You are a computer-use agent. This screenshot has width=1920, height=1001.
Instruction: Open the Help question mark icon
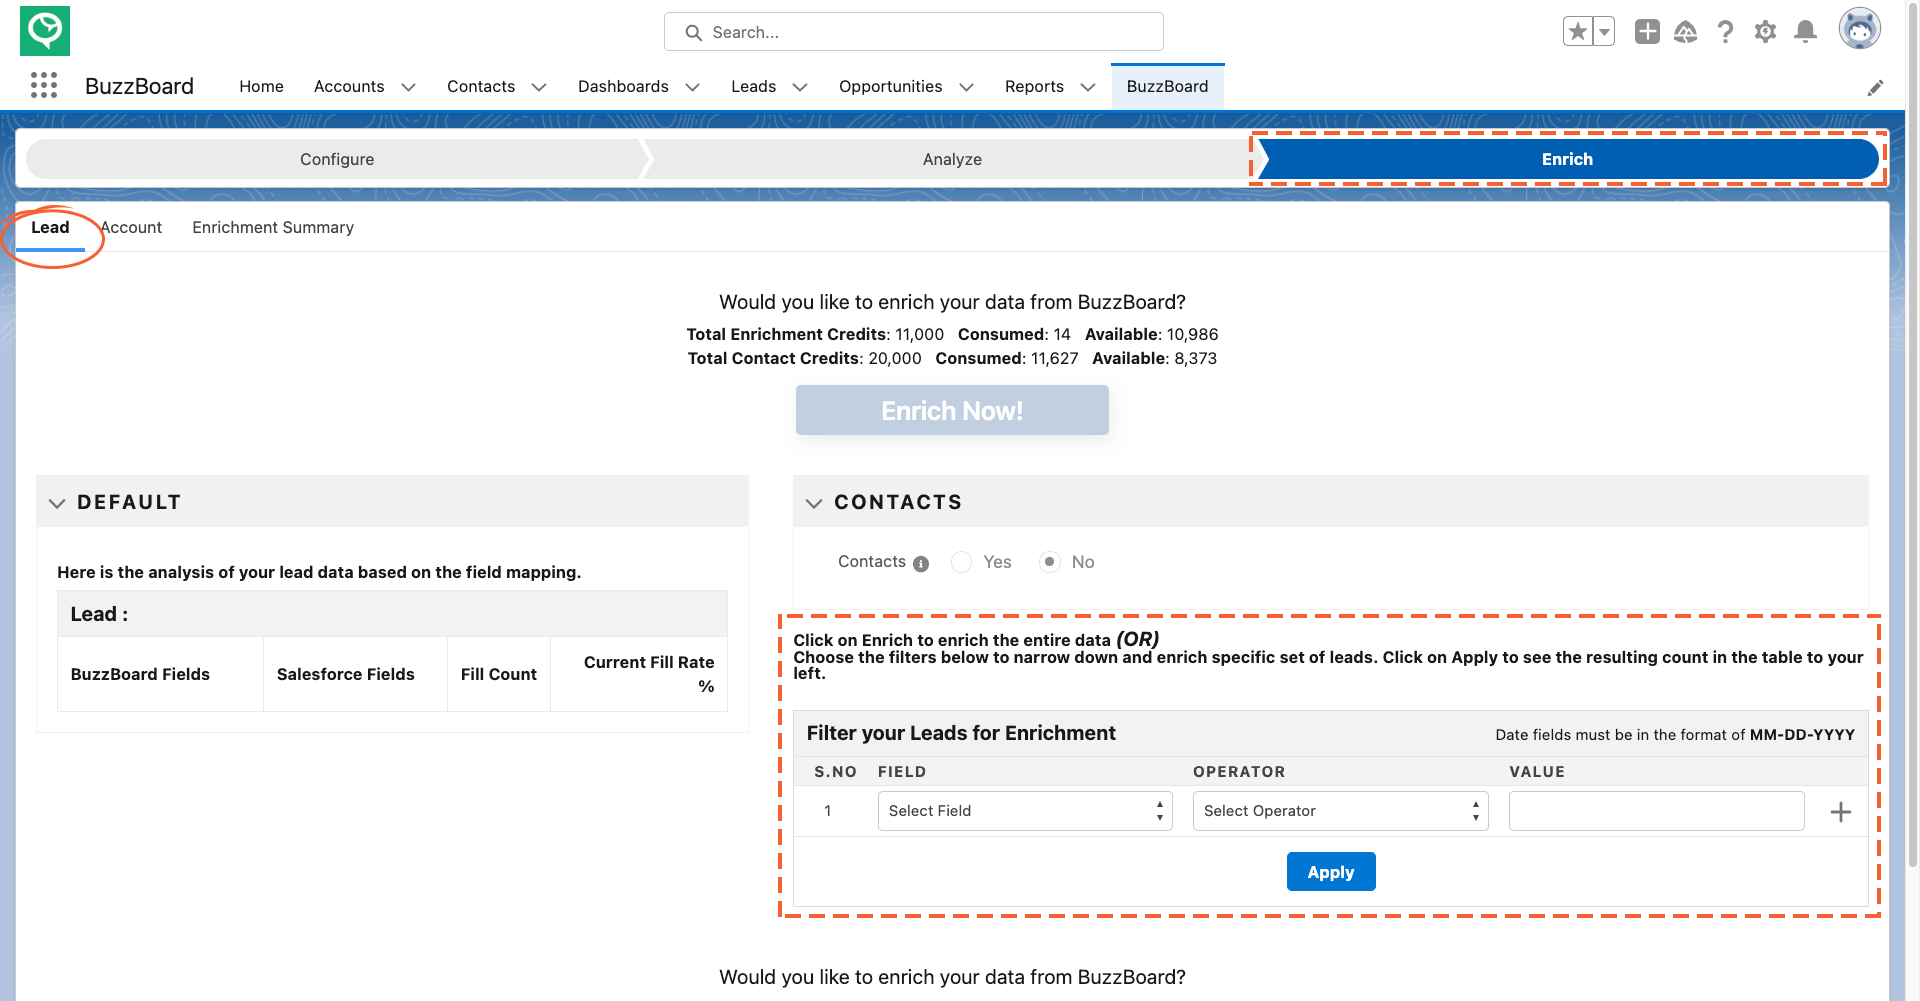coord(1726,32)
